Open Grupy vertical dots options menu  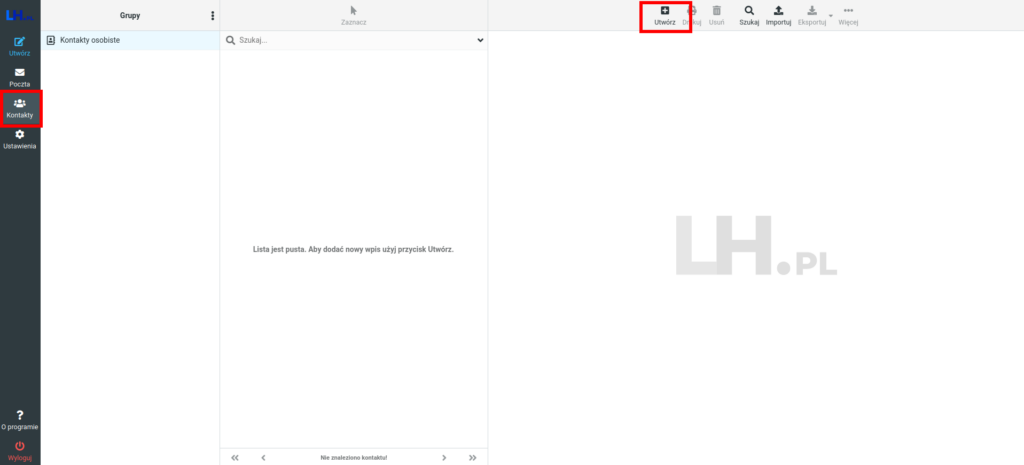point(212,16)
